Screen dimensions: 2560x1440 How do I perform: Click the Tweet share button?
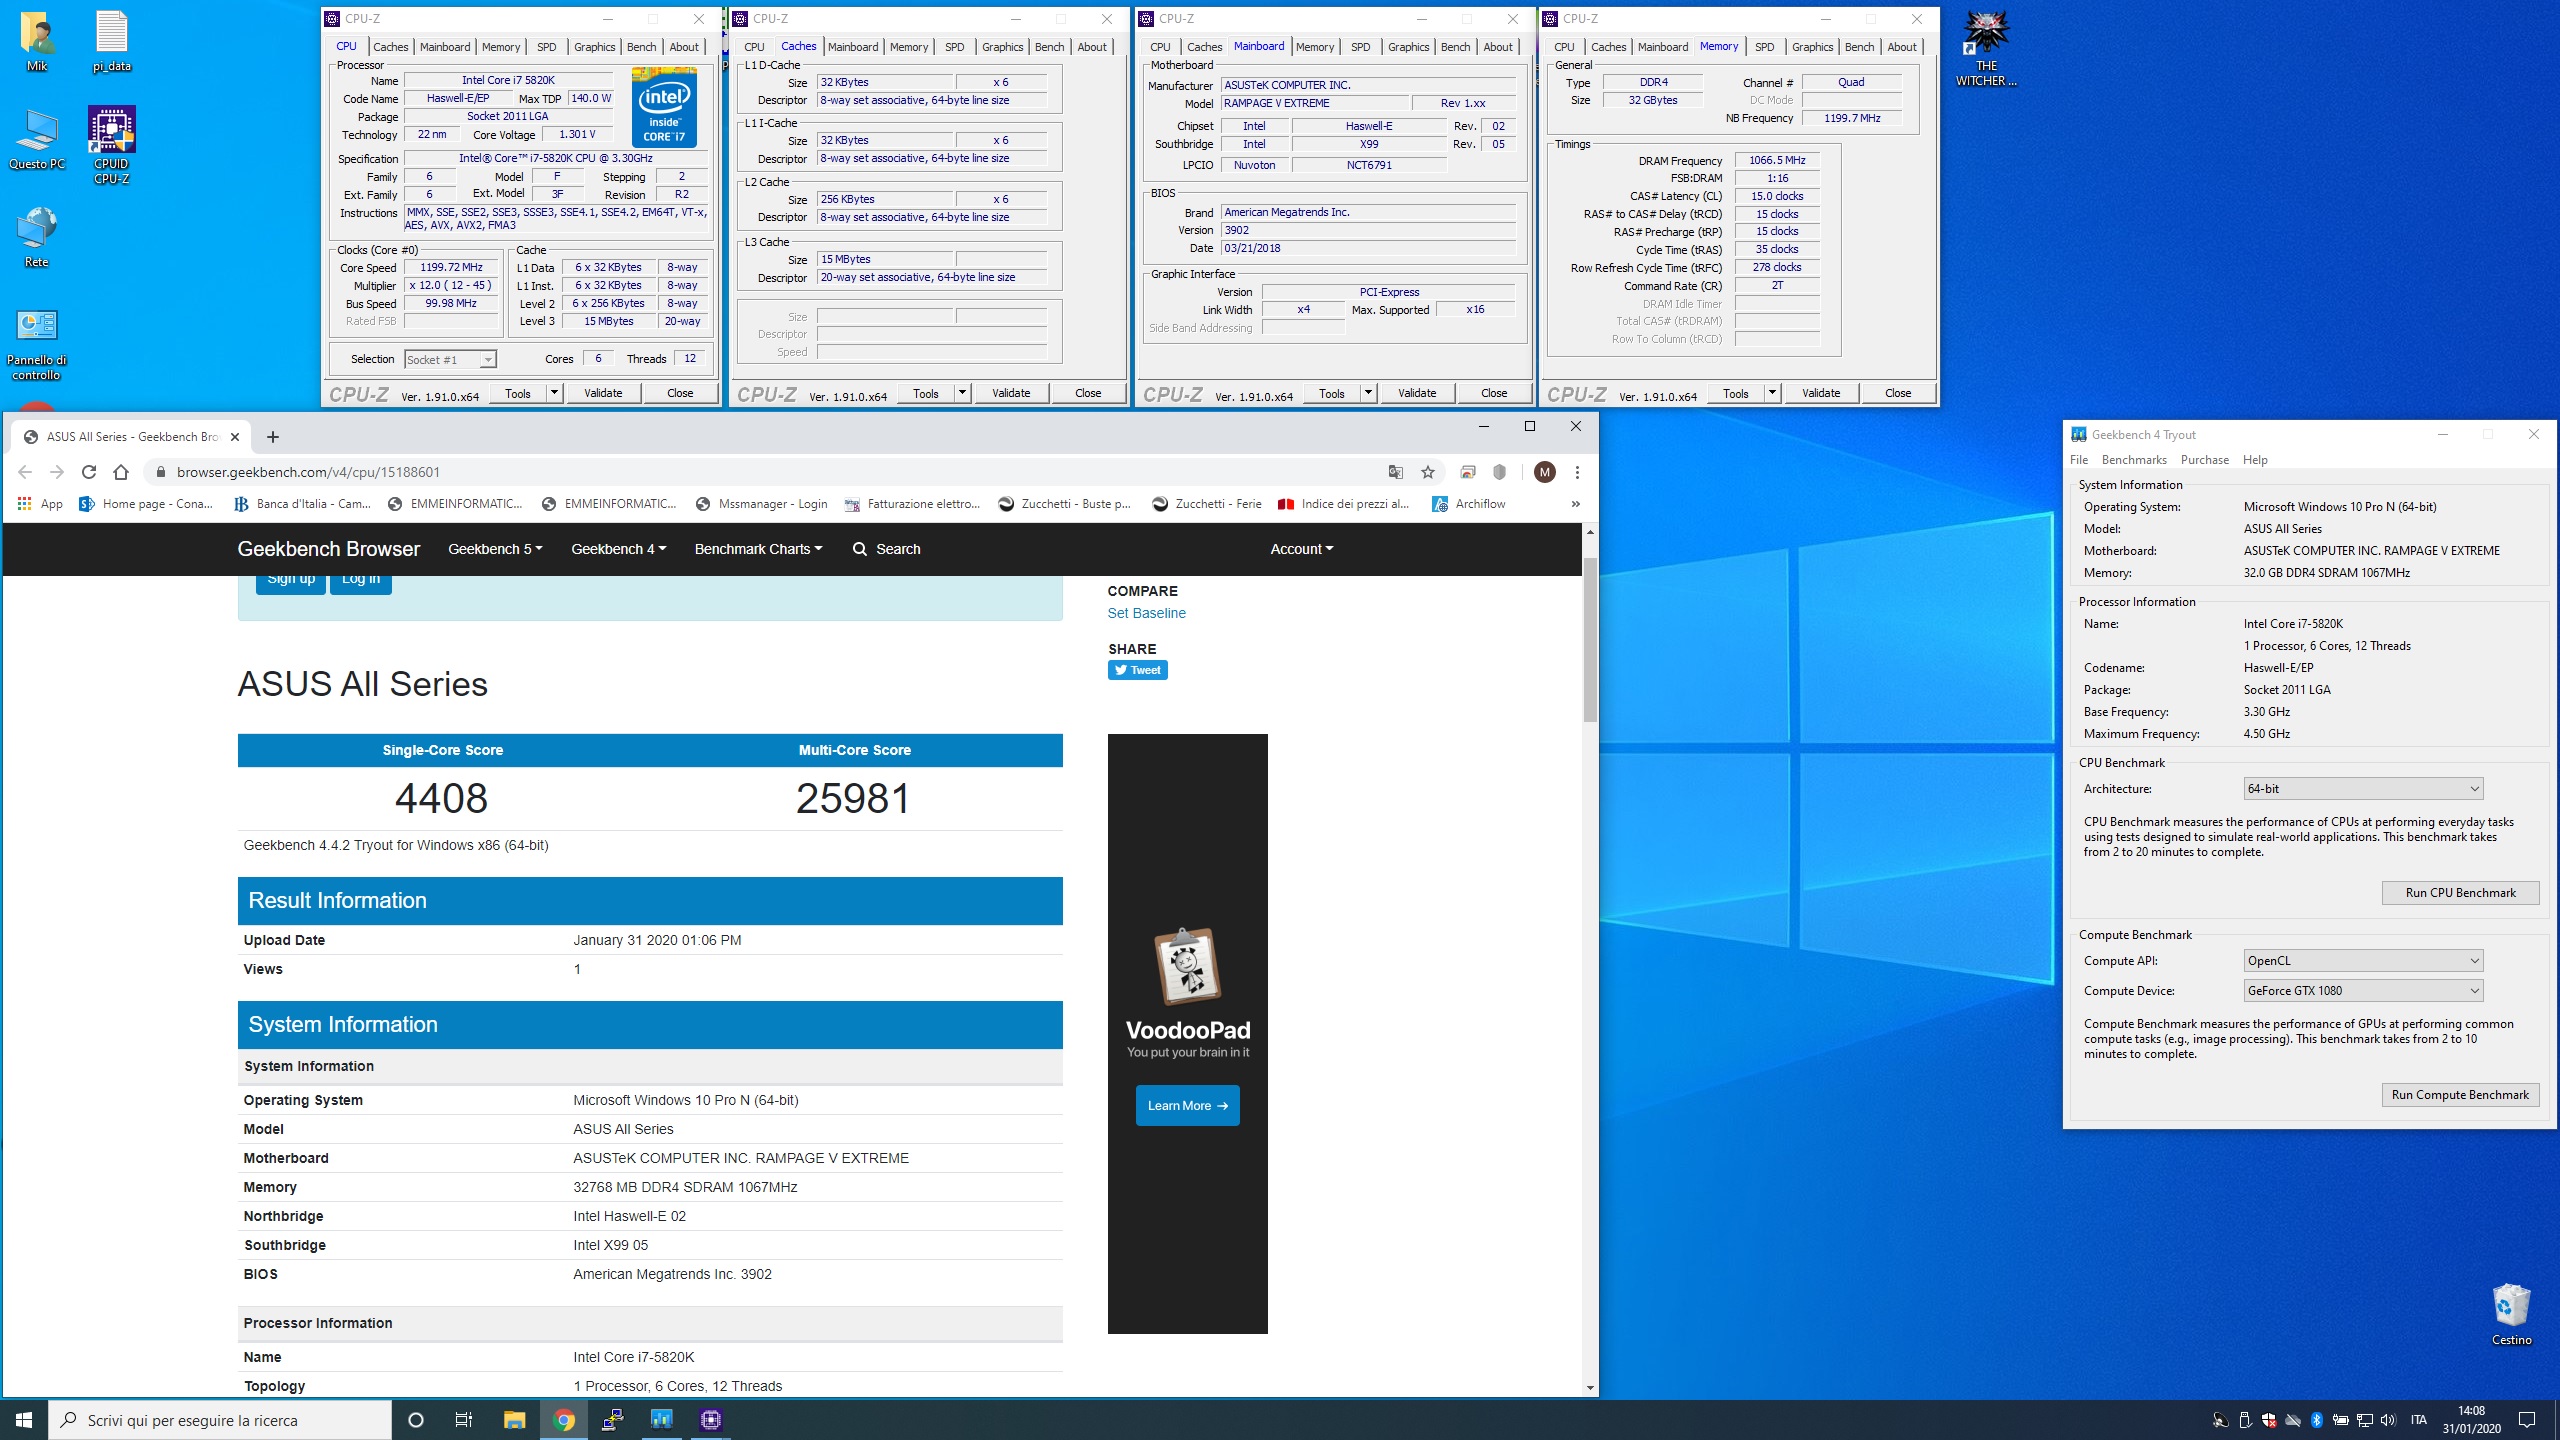[x=1137, y=670]
